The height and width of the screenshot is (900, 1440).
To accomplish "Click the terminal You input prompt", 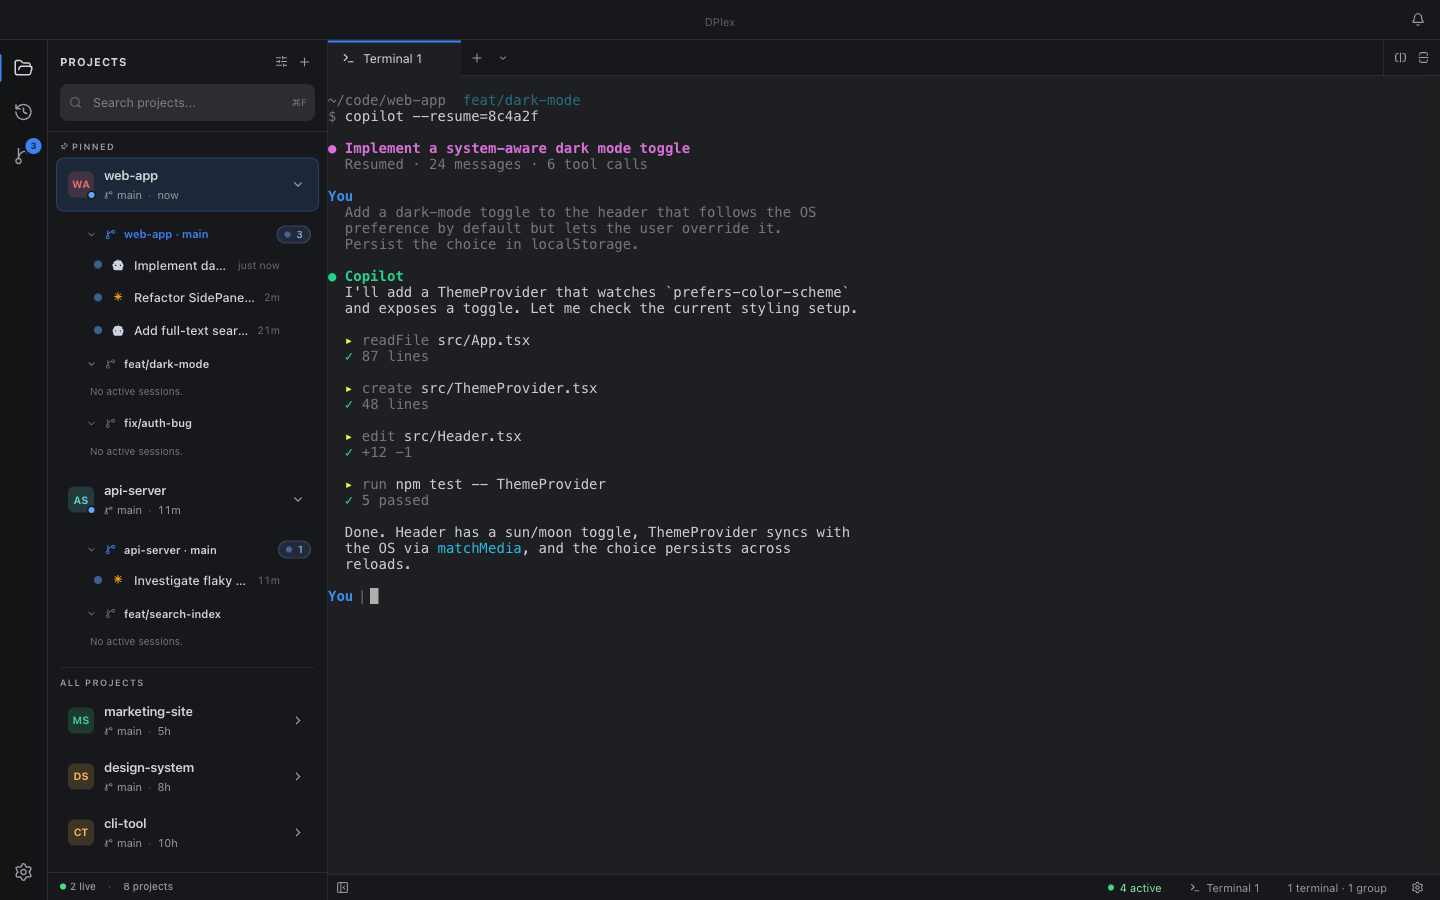I will [353, 596].
